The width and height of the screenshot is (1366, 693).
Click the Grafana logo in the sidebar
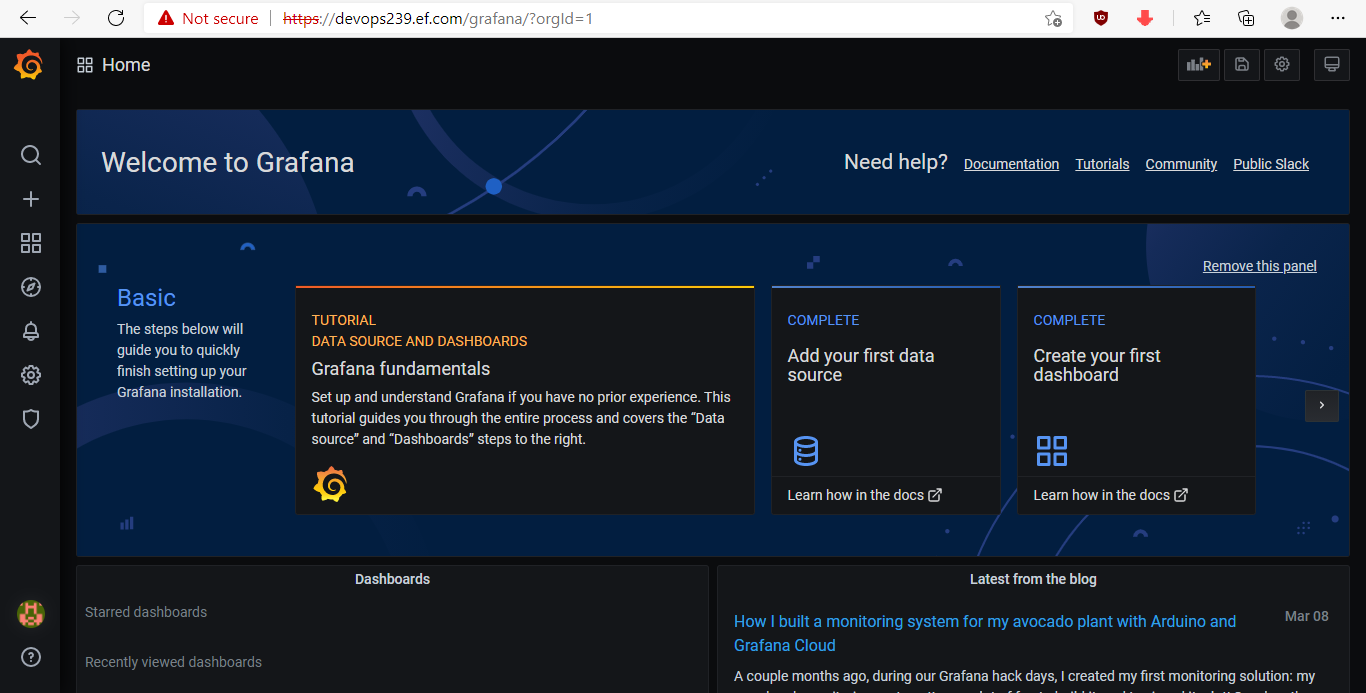[x=29, y=65]
